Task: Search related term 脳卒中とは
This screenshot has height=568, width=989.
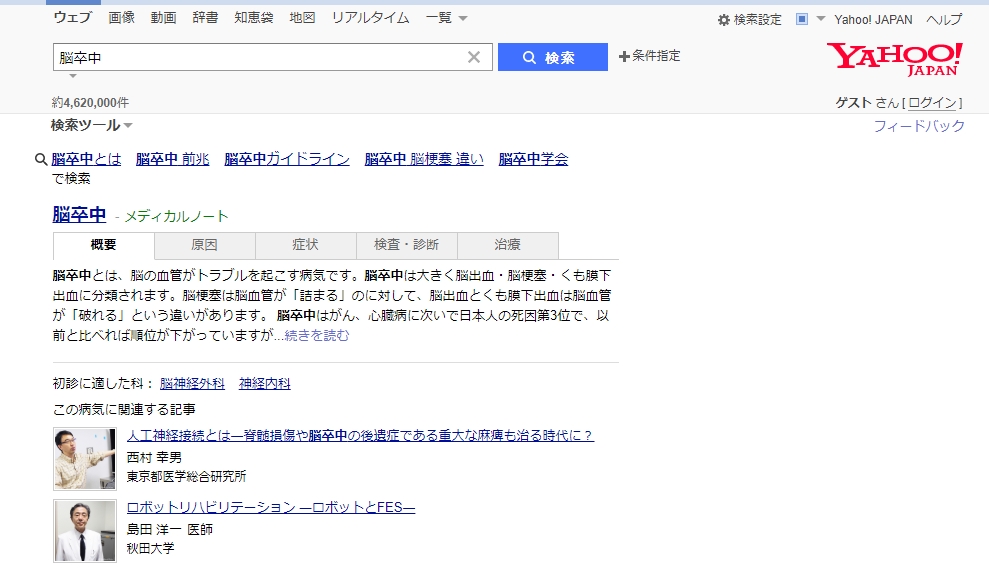Action: [x=86, y=159]
